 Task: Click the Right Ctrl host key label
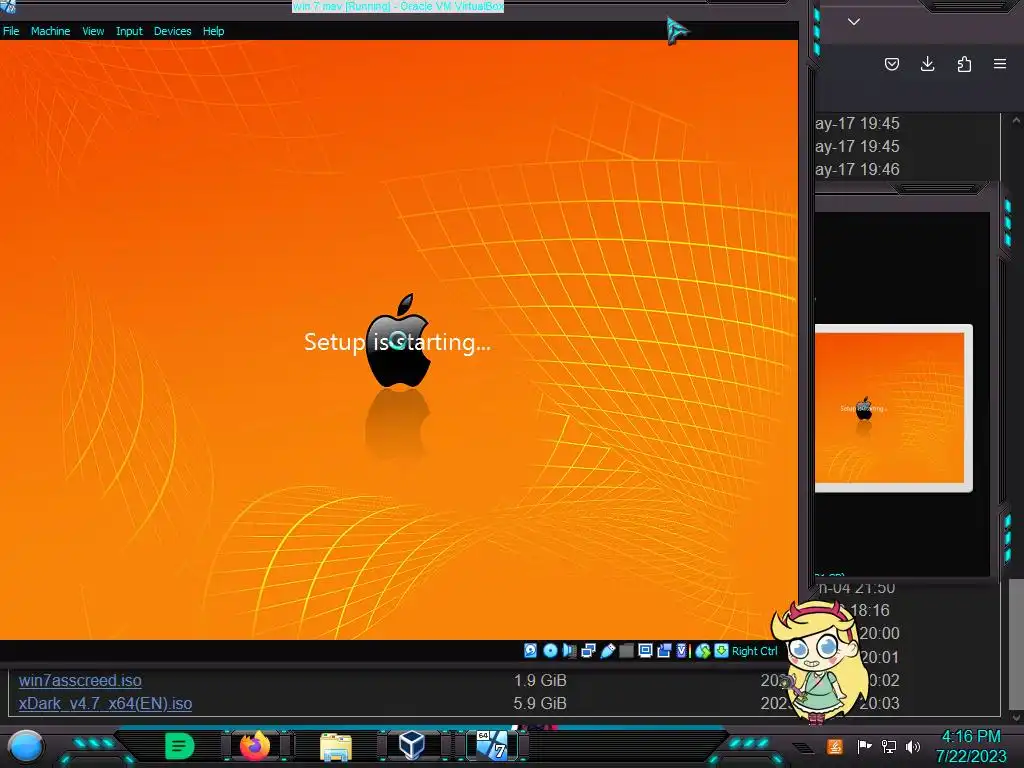tap(755, 651)
